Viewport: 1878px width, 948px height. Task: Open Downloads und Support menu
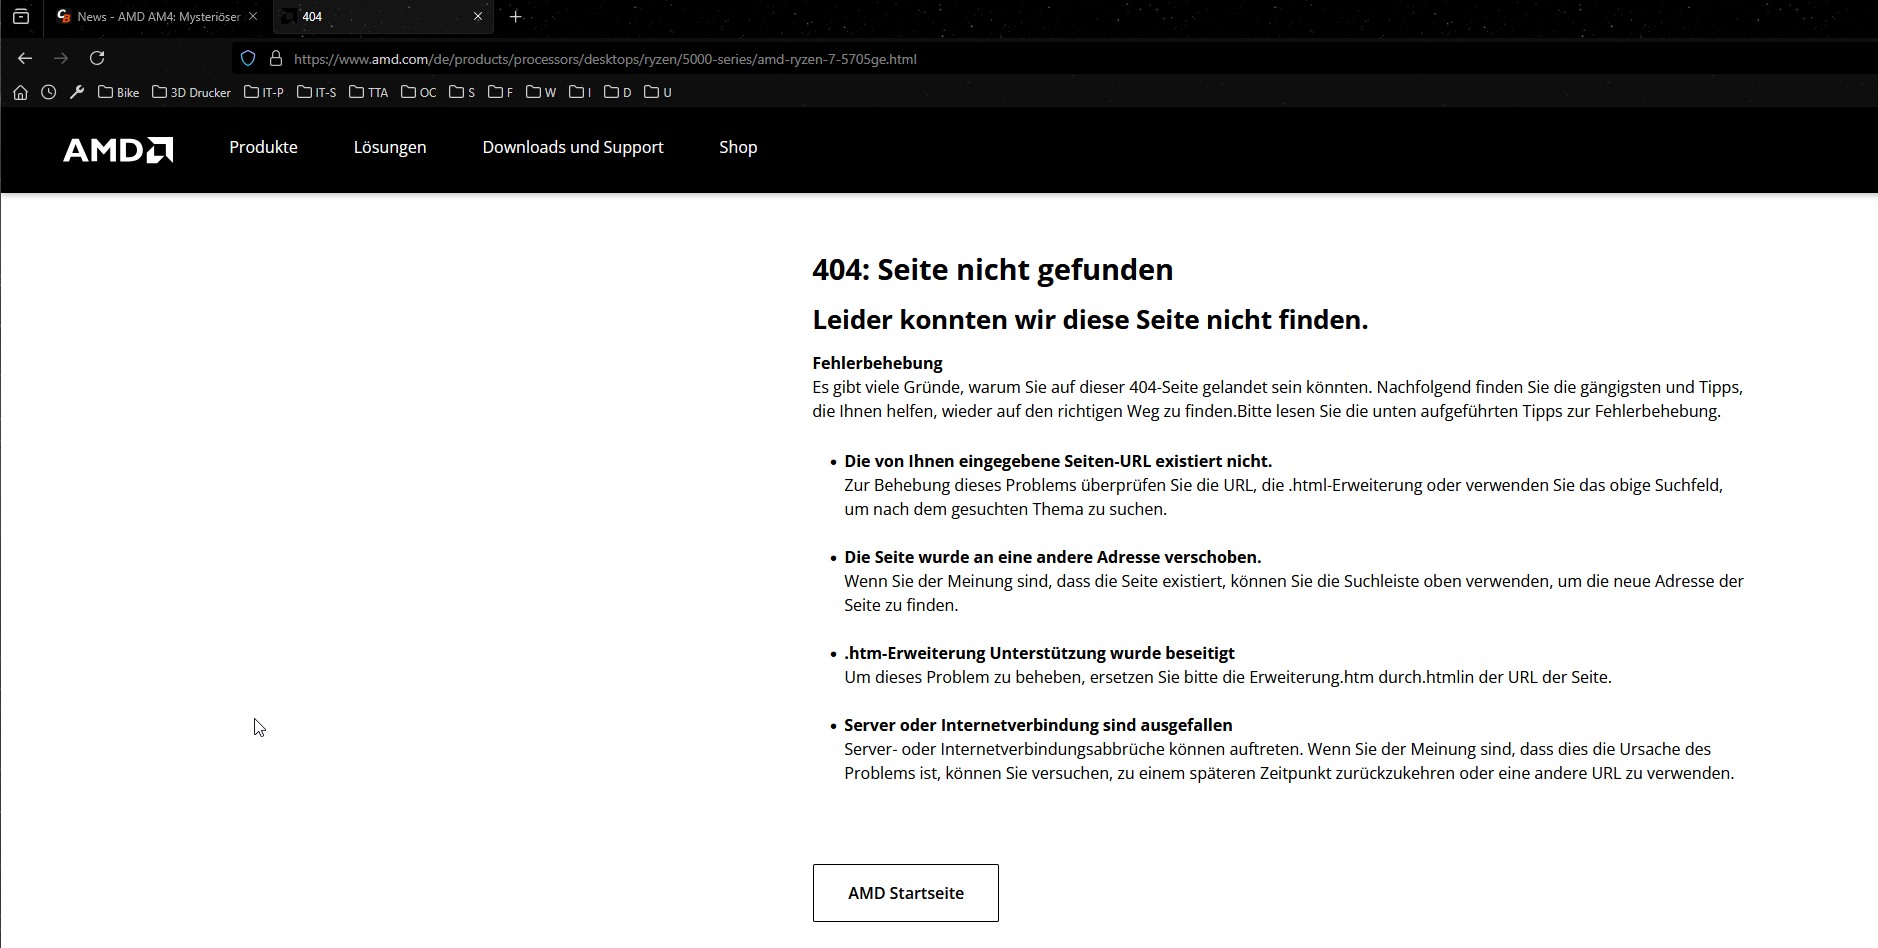(573, 148)
